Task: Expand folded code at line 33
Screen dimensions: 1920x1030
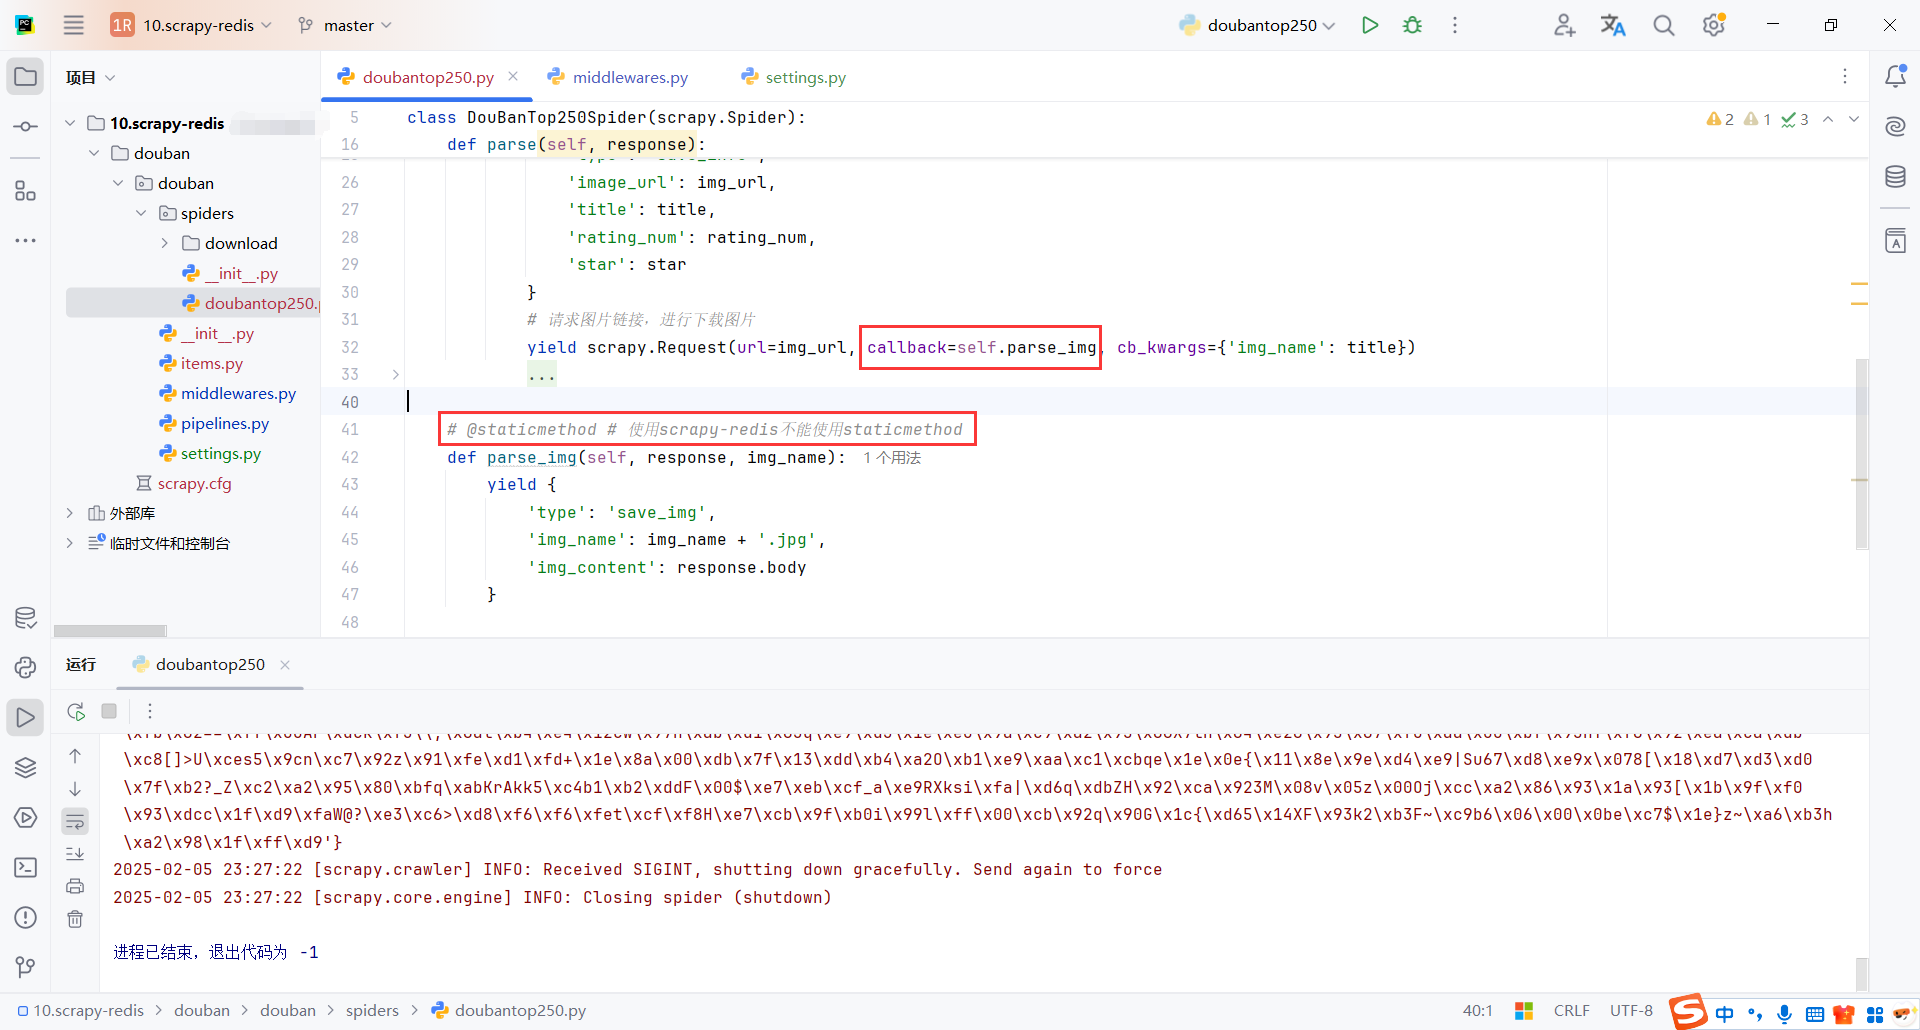Action: coord(396,374)
